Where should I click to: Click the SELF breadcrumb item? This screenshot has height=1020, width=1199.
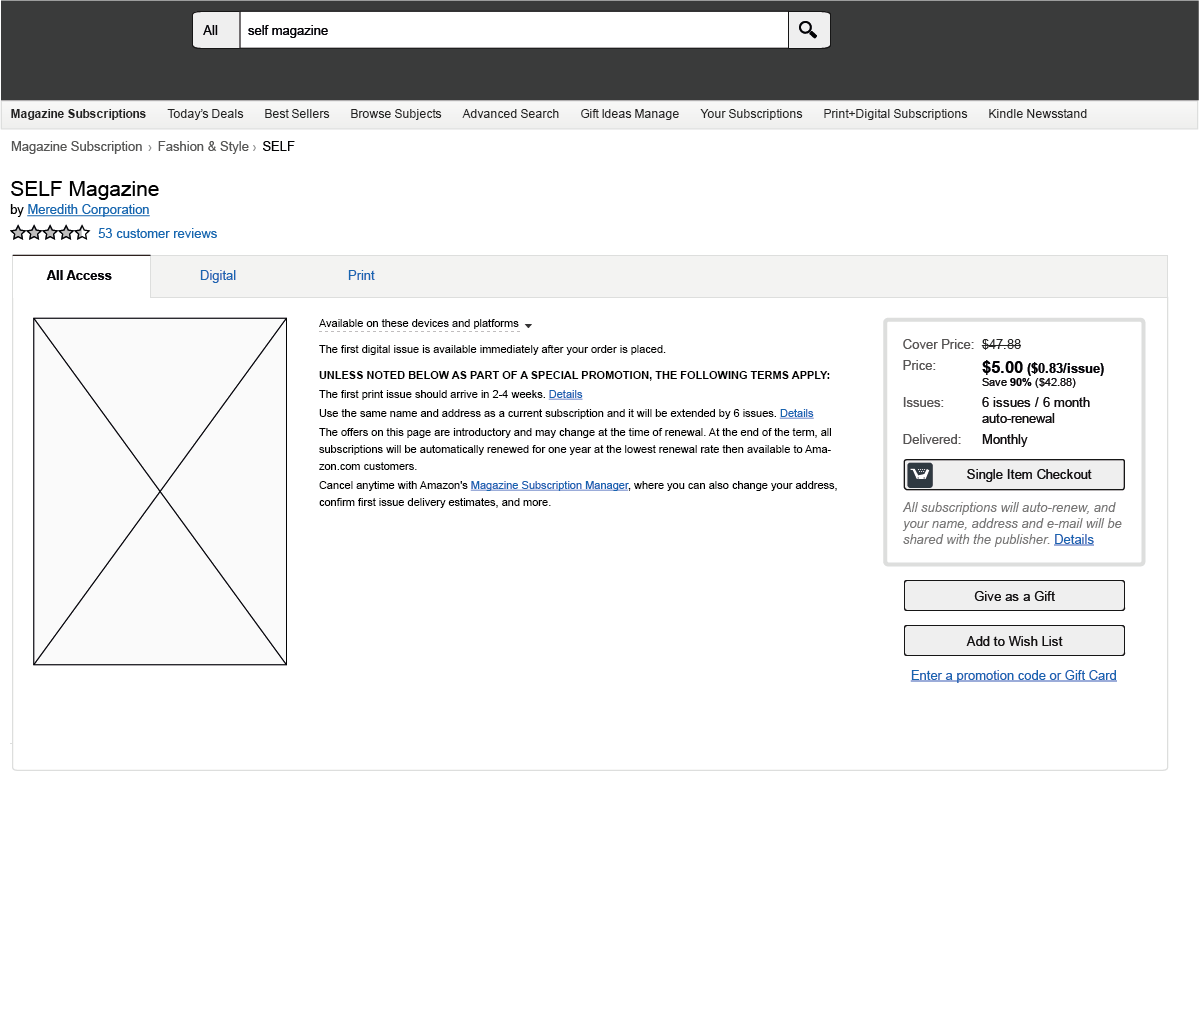tap(278, 146)
